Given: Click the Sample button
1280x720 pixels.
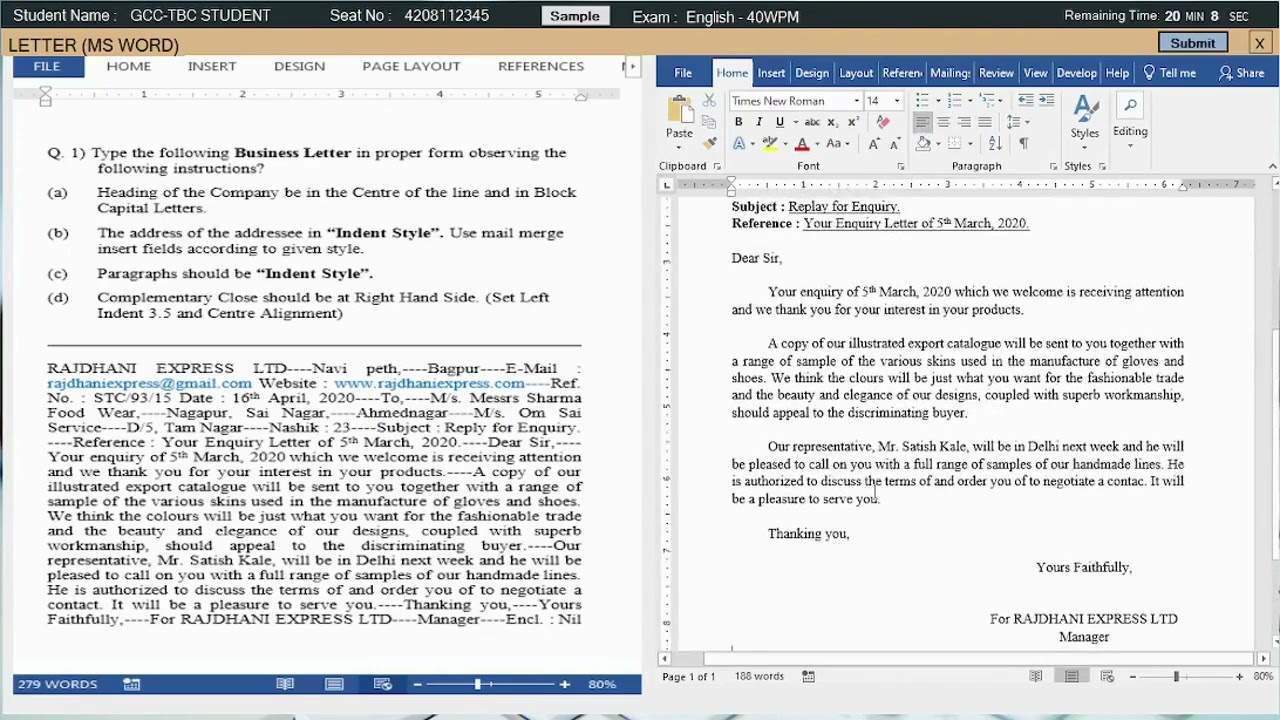Looking at the screenshot, I should (575, 16).
